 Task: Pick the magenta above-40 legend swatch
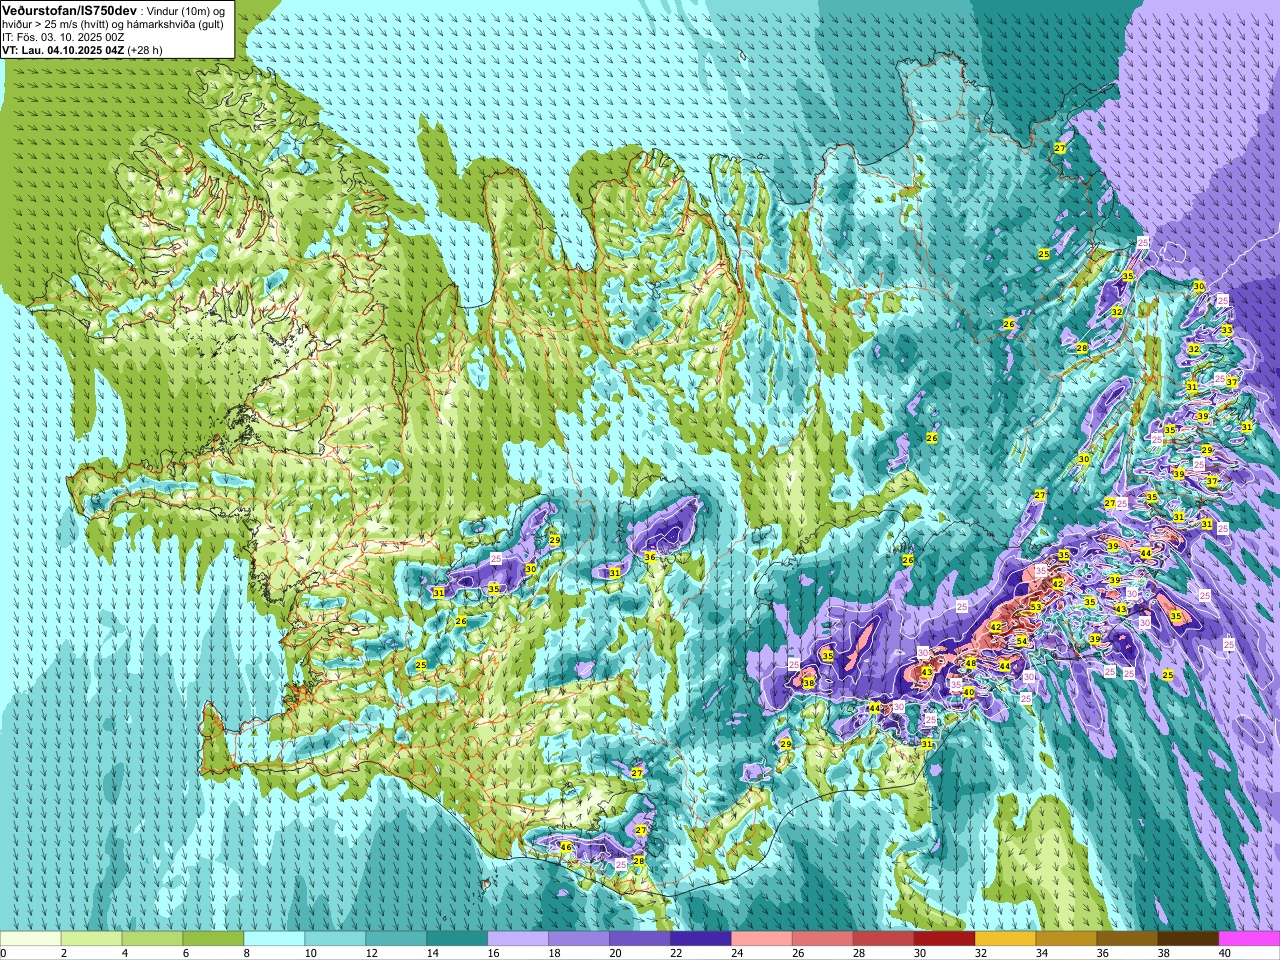[1250, 939]
